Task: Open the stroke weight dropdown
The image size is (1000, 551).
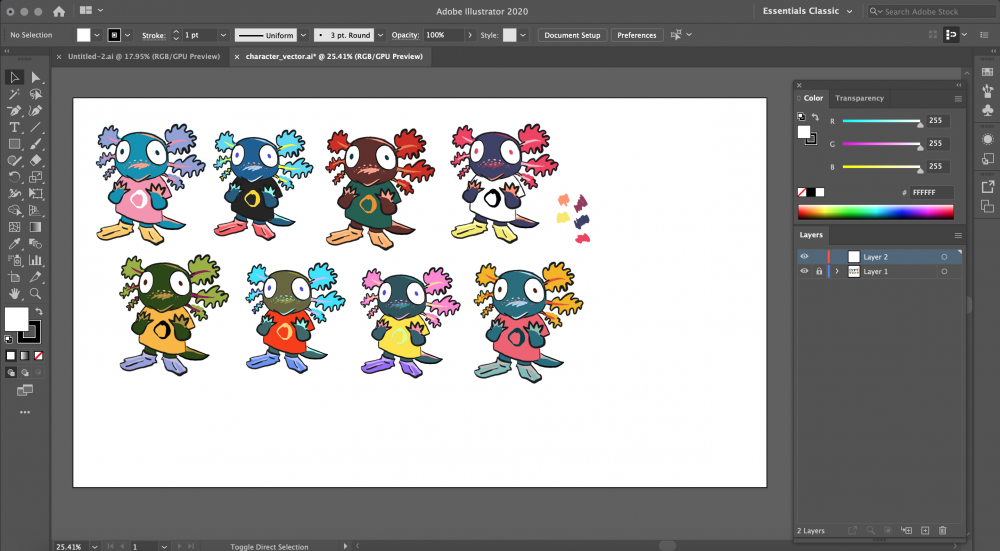Action: [x=223, y=35]
